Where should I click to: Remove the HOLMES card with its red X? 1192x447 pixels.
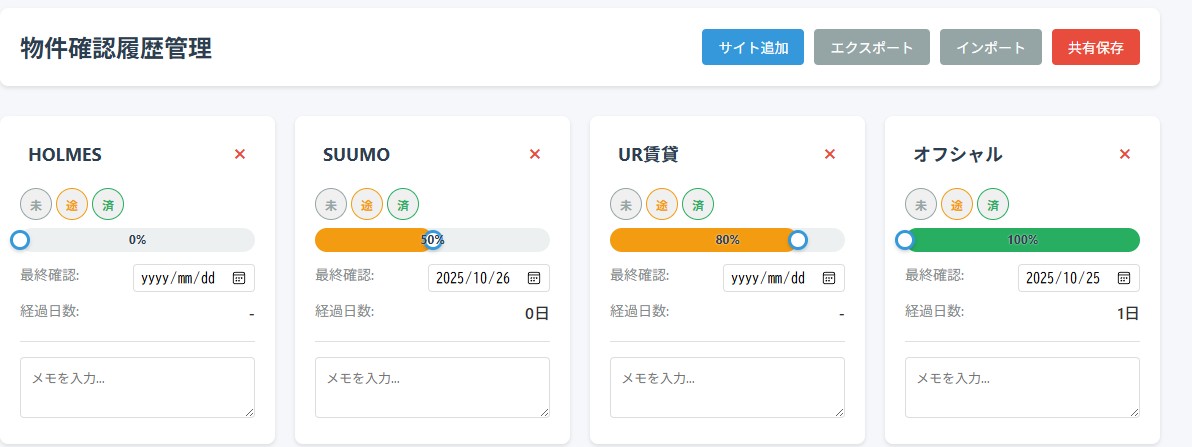[x=239, y=154]
